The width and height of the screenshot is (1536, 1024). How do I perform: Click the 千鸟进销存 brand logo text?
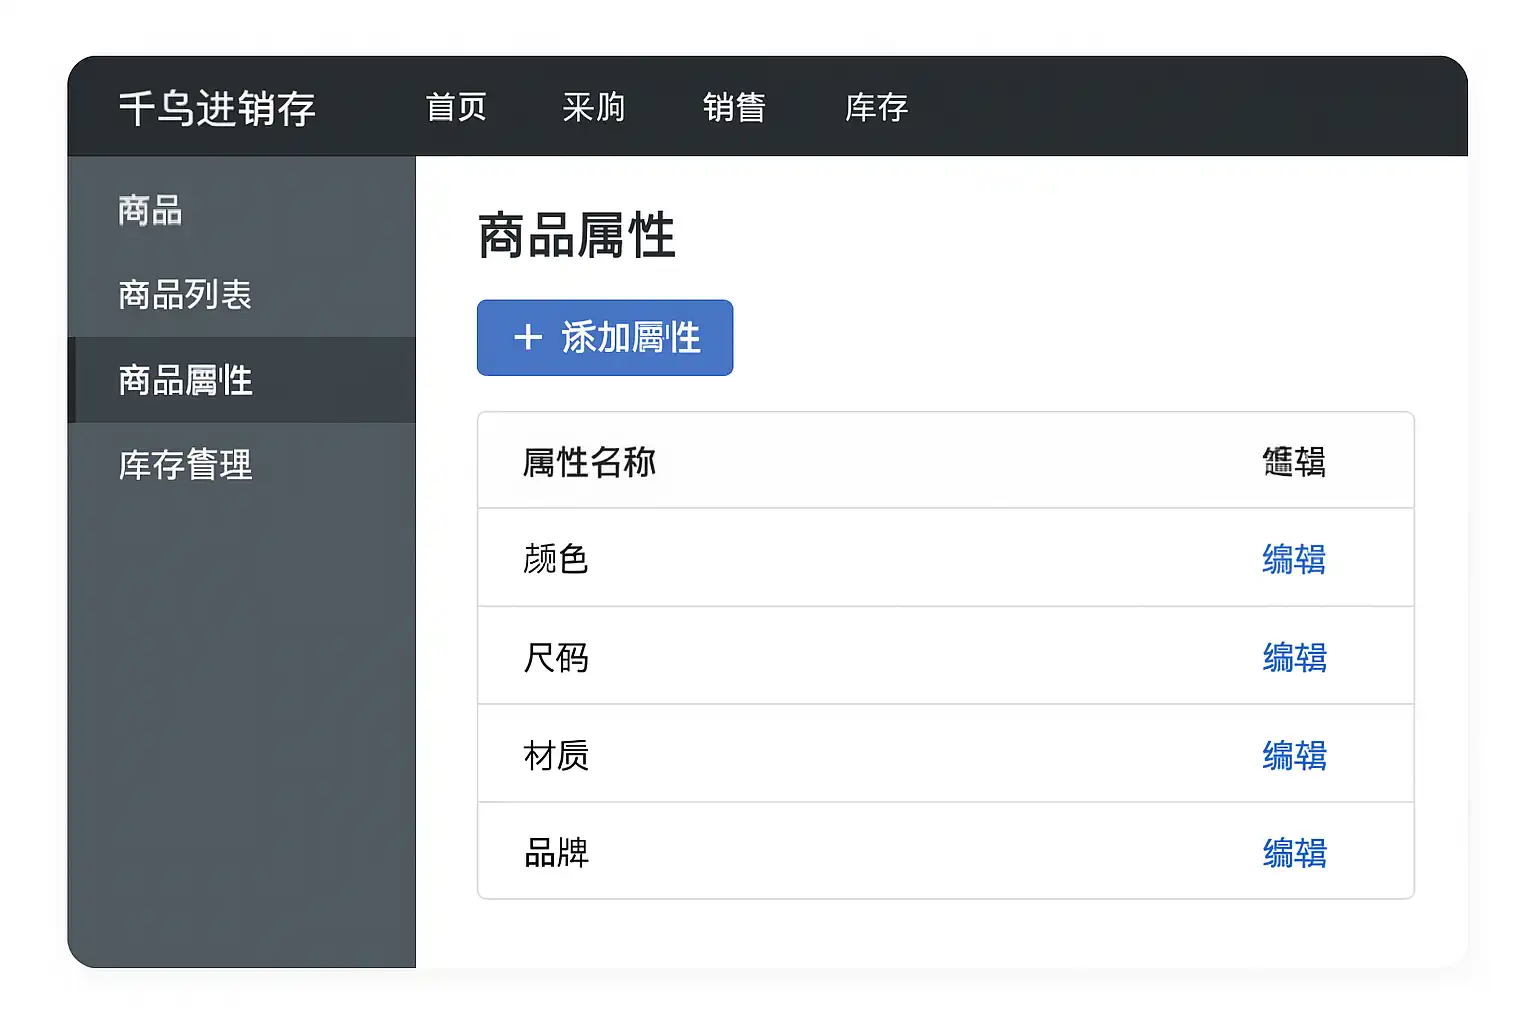point(217,108)
